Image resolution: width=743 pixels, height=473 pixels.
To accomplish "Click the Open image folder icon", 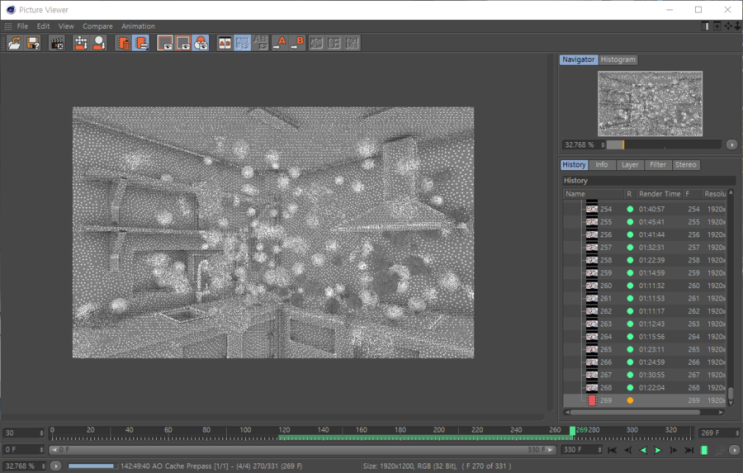I will (x=14, y=43).
